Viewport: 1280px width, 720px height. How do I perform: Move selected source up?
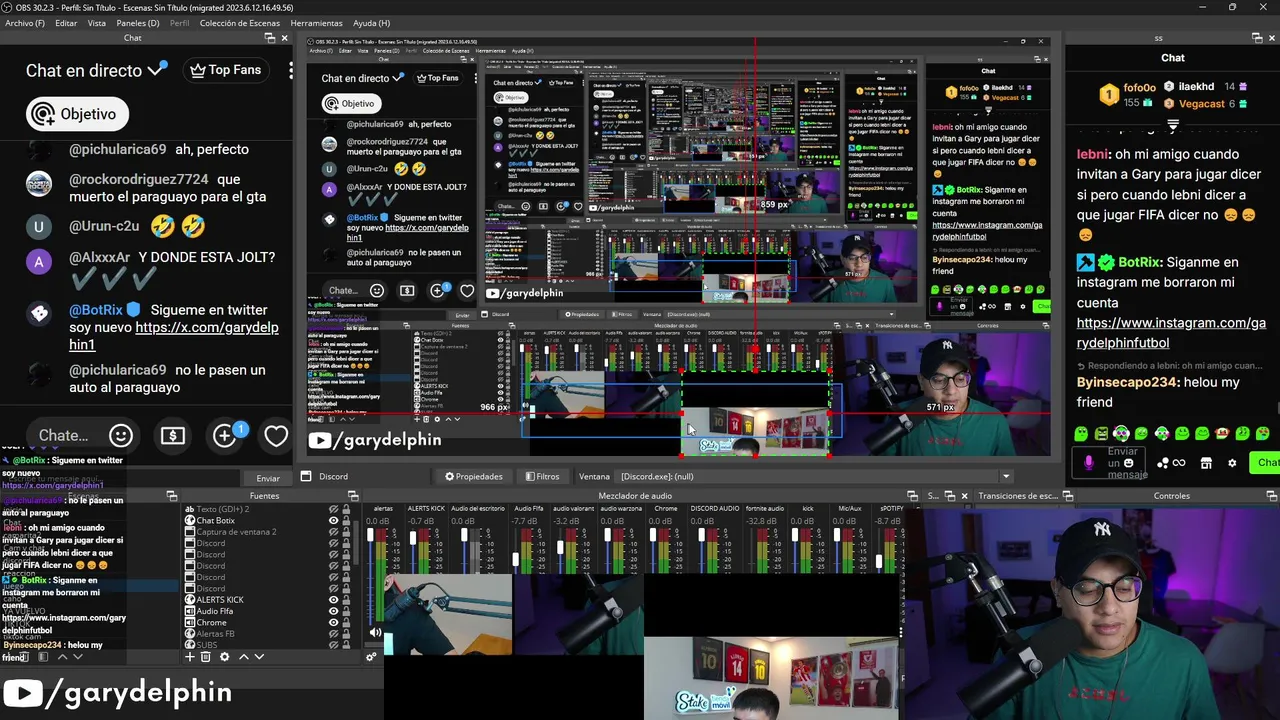point(243,657)
